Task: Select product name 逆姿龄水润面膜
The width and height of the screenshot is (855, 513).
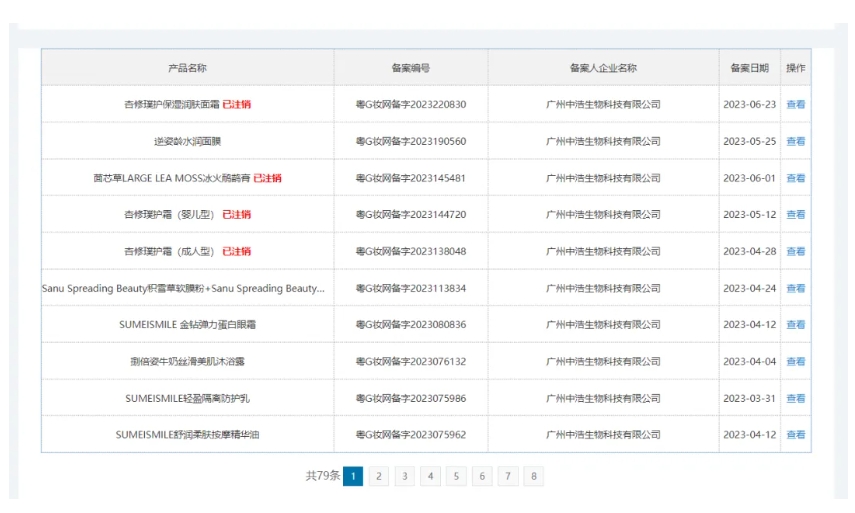Action: (x=188, y=141)
